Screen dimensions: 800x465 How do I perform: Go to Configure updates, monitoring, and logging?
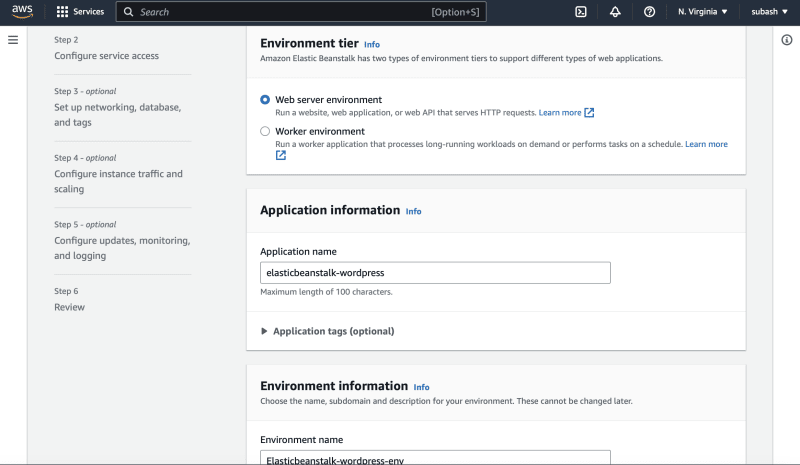pyautogui.click(x=122, y=248)
